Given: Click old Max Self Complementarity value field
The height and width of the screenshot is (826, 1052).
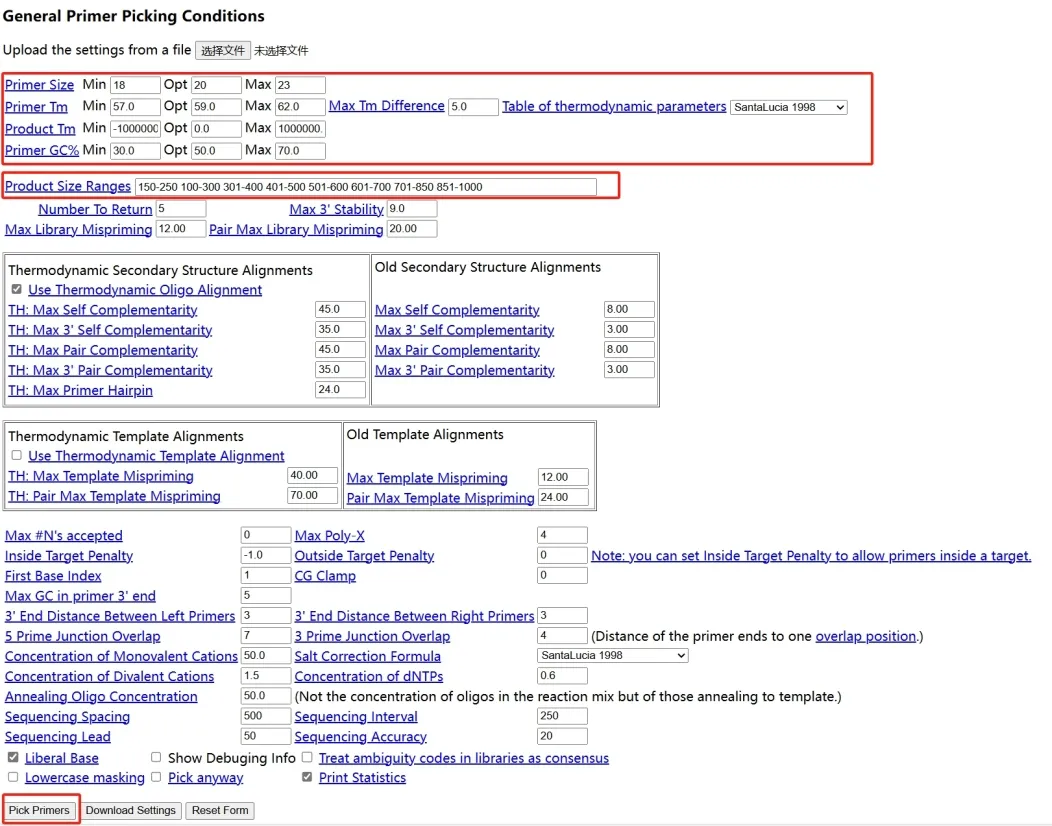Looking at the screenshot, I should click(x=629, y=309).
